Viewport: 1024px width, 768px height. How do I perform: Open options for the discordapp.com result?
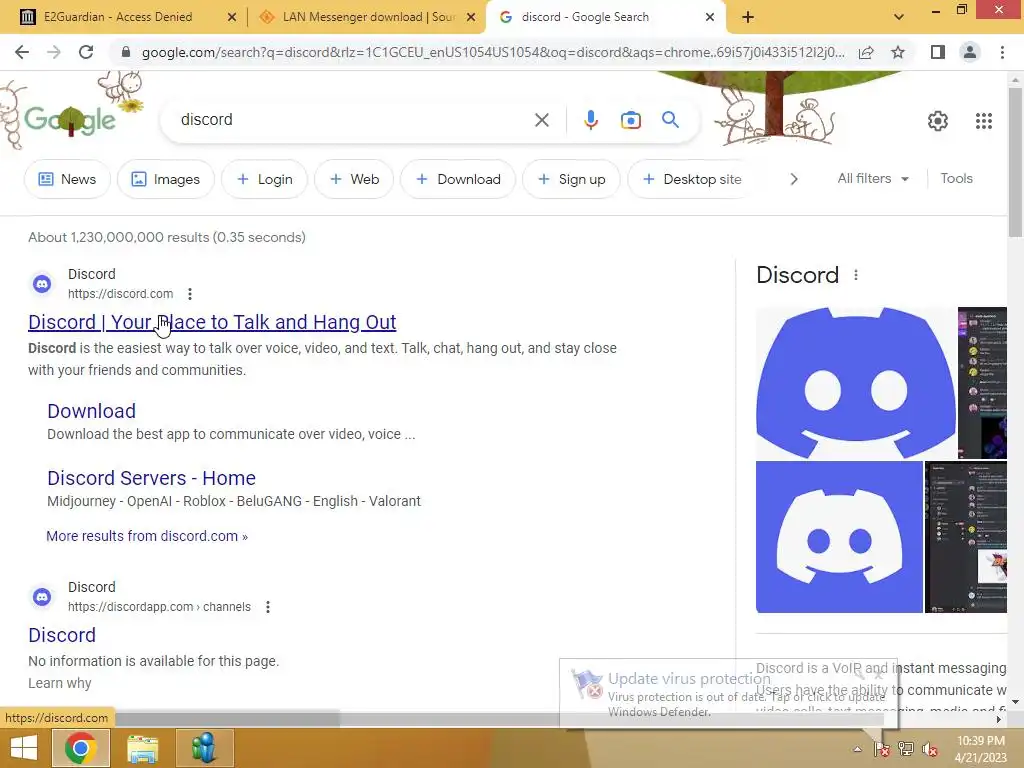coord(268,607)
